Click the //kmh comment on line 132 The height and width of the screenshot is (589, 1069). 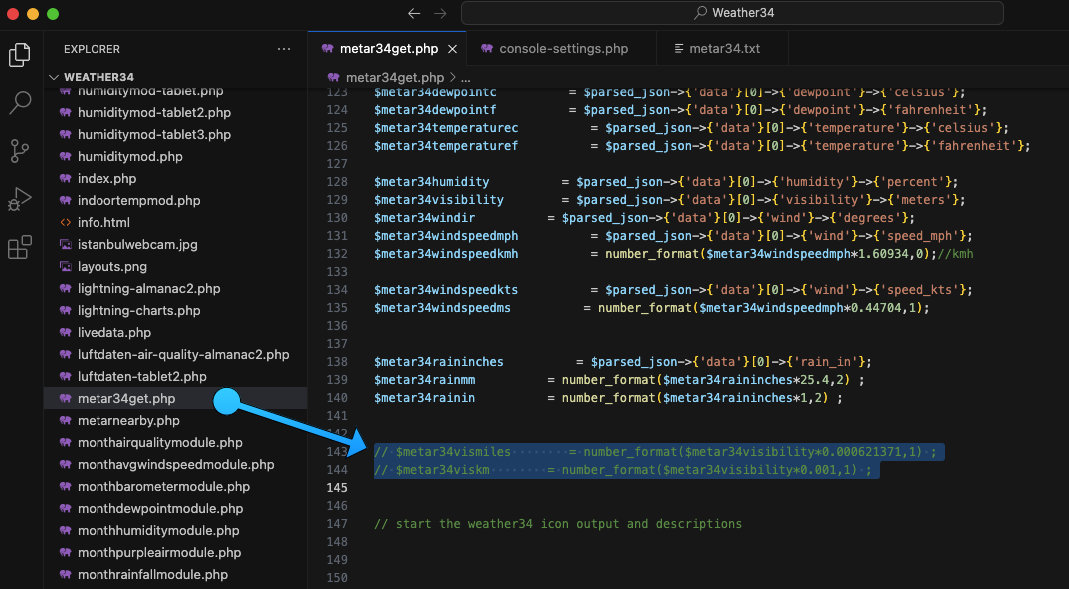click(955, 254)
